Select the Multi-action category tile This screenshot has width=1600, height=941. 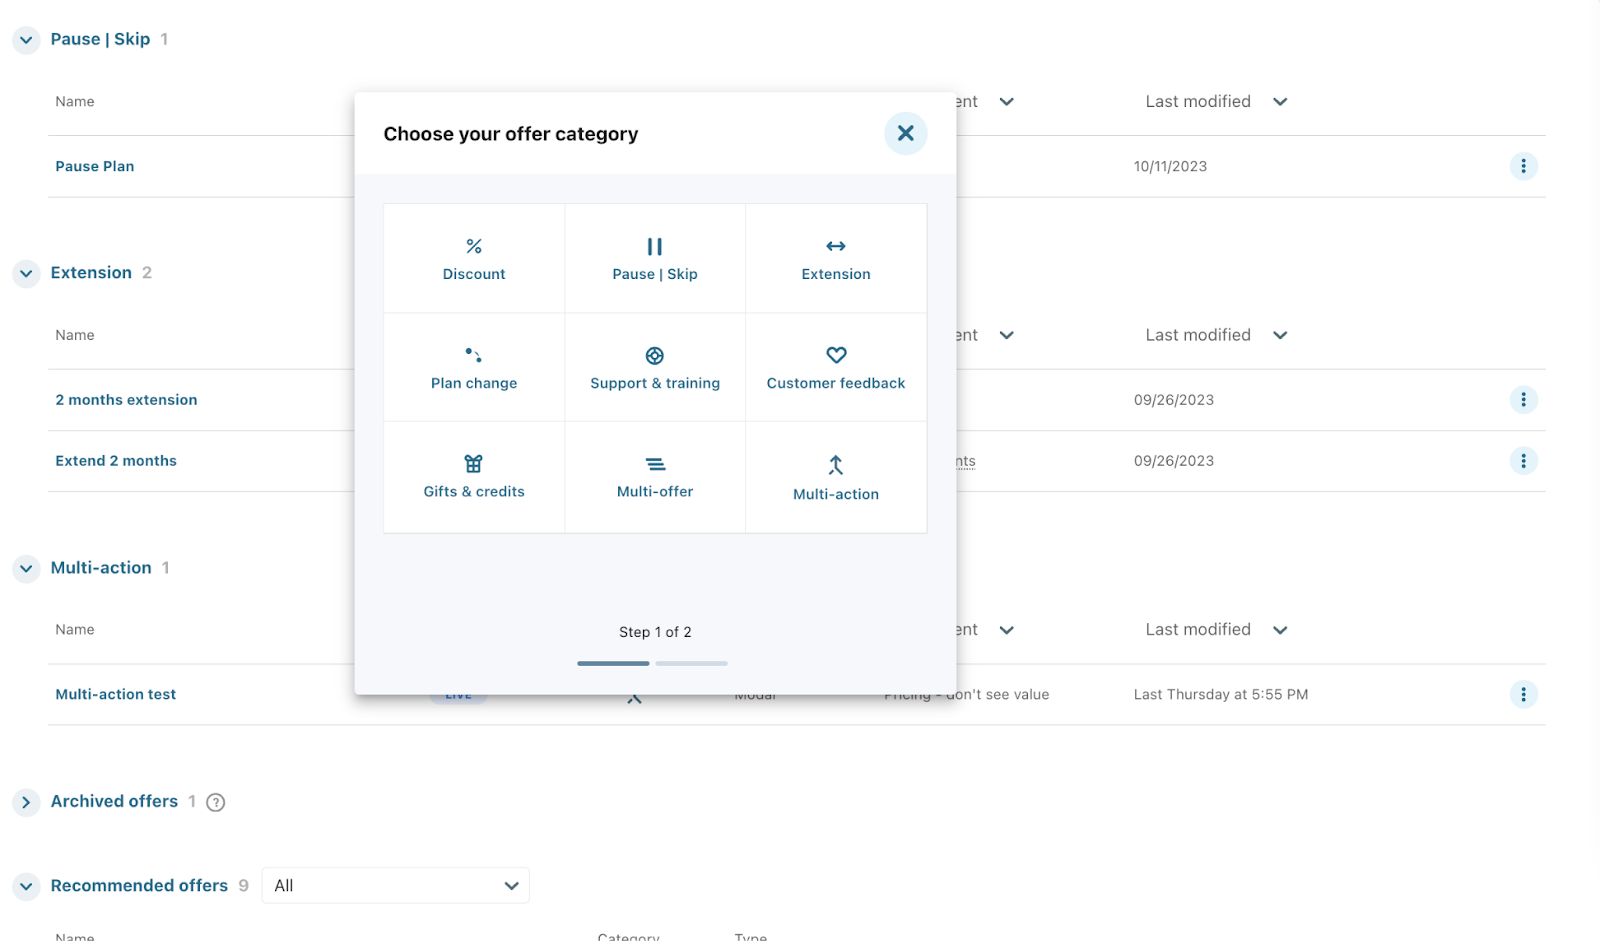pyautogui.click(x=836, y=478)
